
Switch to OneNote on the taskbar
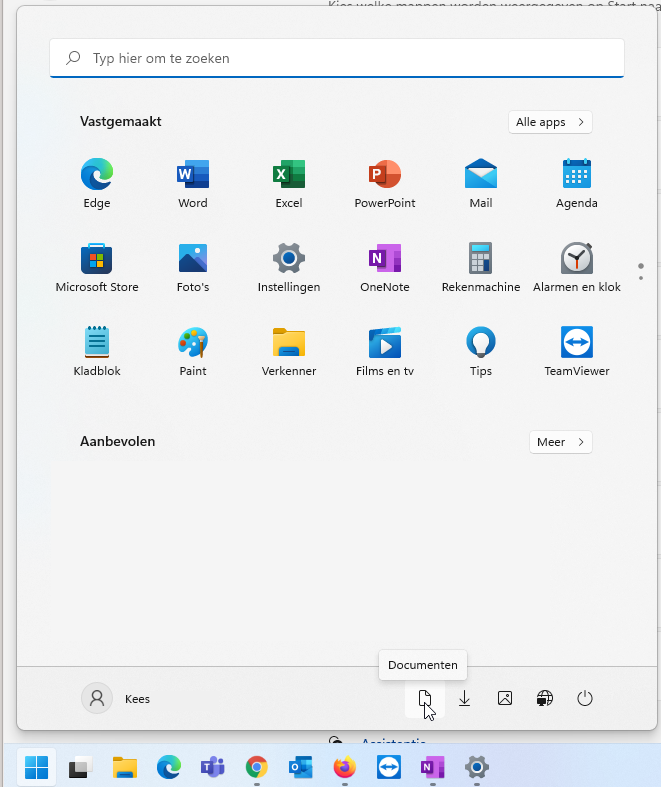tap(433, 767)
